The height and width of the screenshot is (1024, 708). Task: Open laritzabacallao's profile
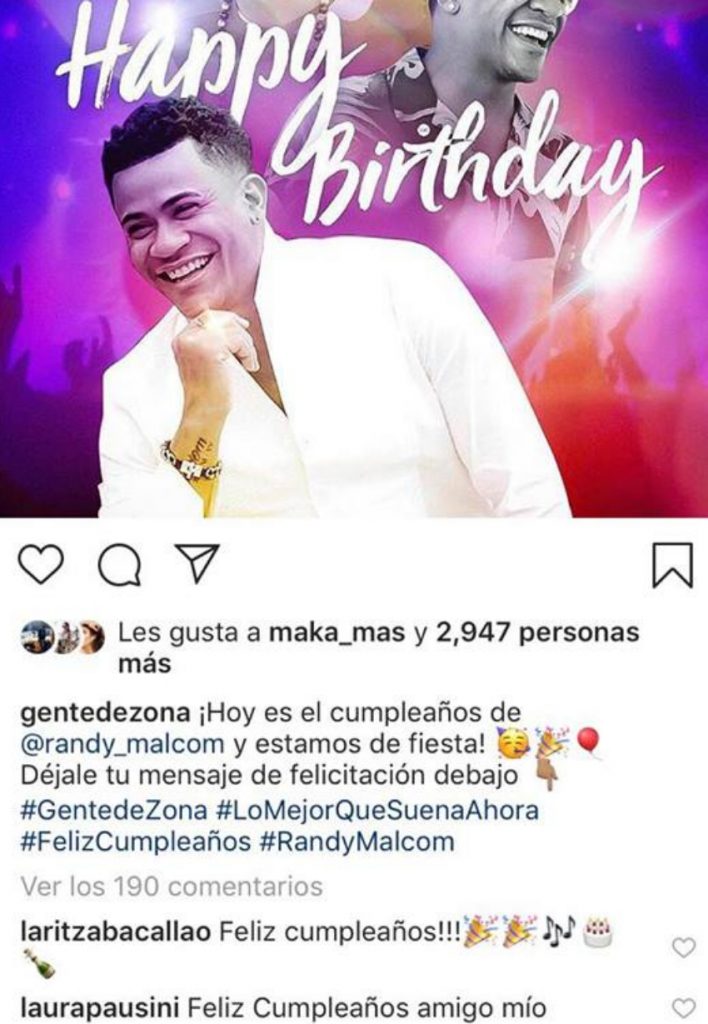pos(116,932)
